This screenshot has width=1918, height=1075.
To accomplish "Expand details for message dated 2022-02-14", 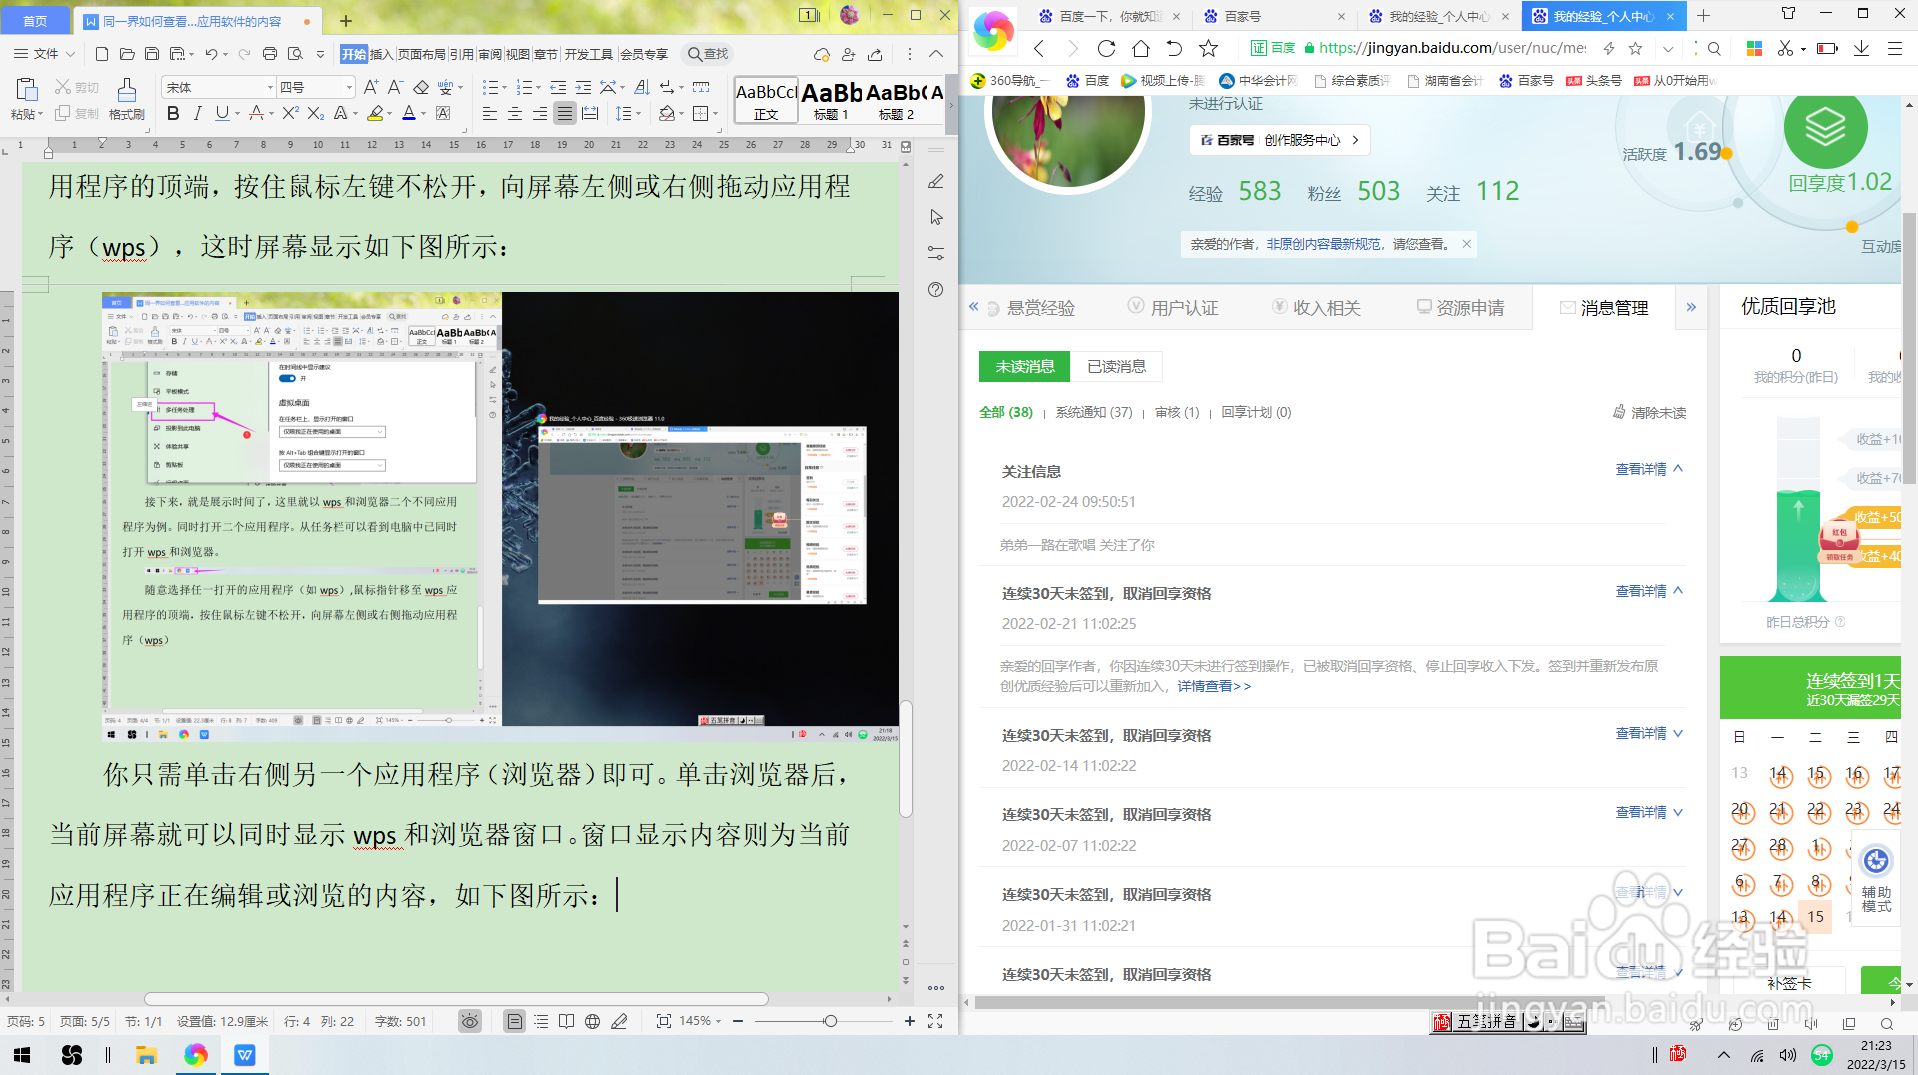I will (1650, 733).
